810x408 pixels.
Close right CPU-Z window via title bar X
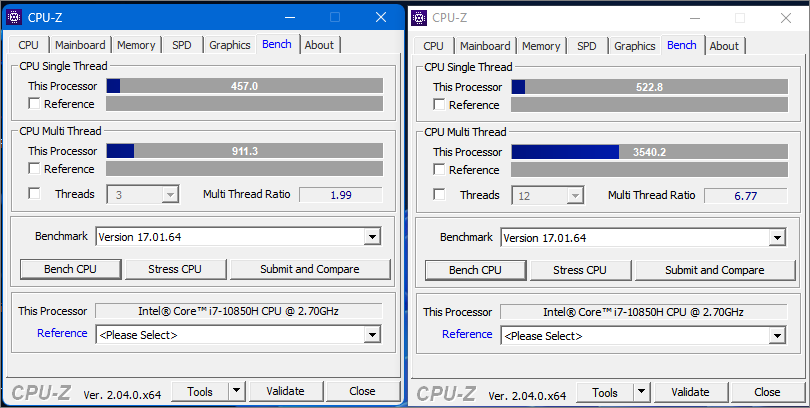point(786,18)
